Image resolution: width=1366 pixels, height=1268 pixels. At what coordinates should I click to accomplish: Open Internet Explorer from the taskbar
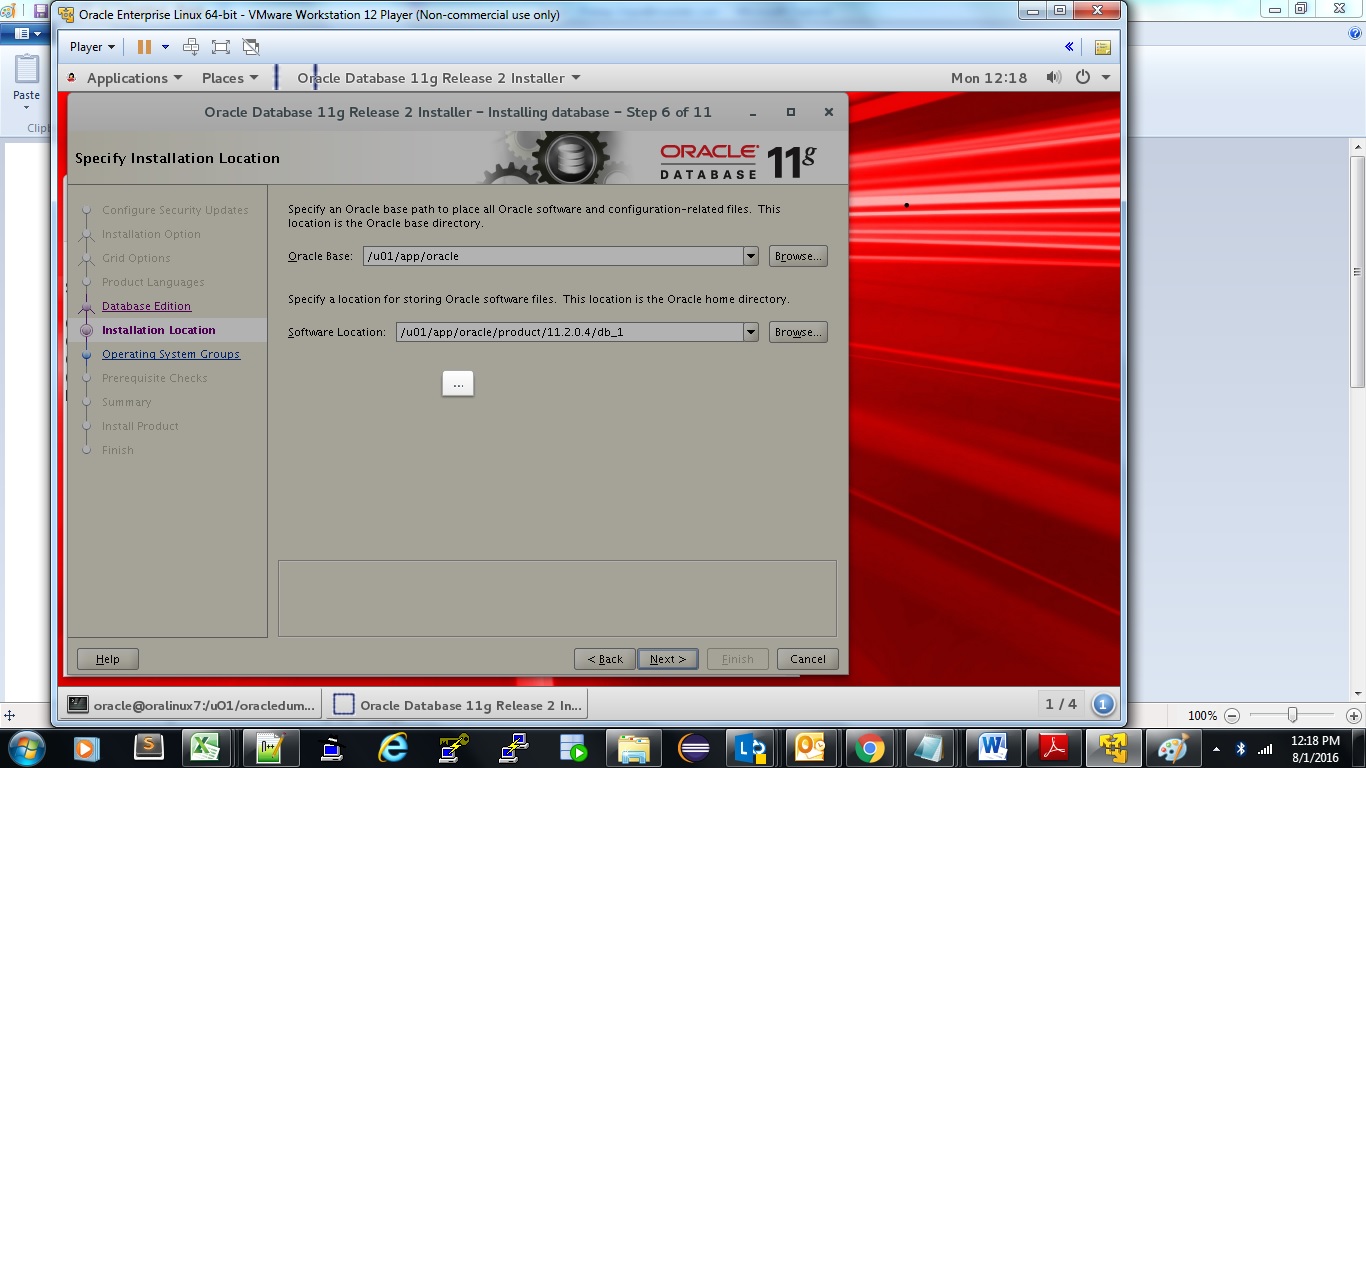pyautogui.click(x=393, y=748)
